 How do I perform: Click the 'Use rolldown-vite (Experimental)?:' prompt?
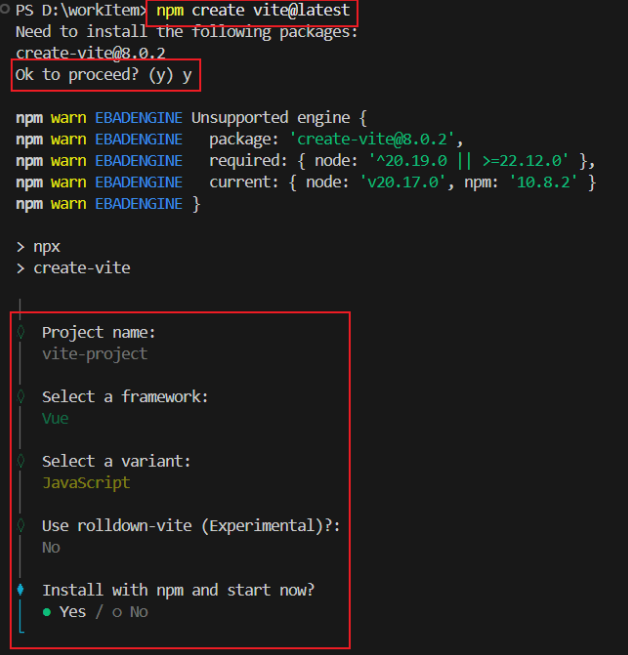point(191,526)
